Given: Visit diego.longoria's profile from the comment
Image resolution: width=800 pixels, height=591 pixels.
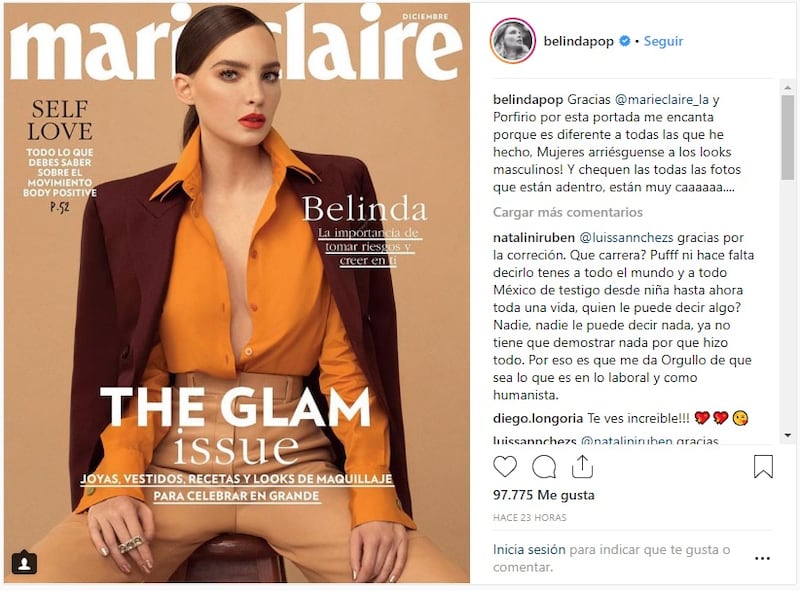Looking at the screenshot, I should [x=538, y=418].
